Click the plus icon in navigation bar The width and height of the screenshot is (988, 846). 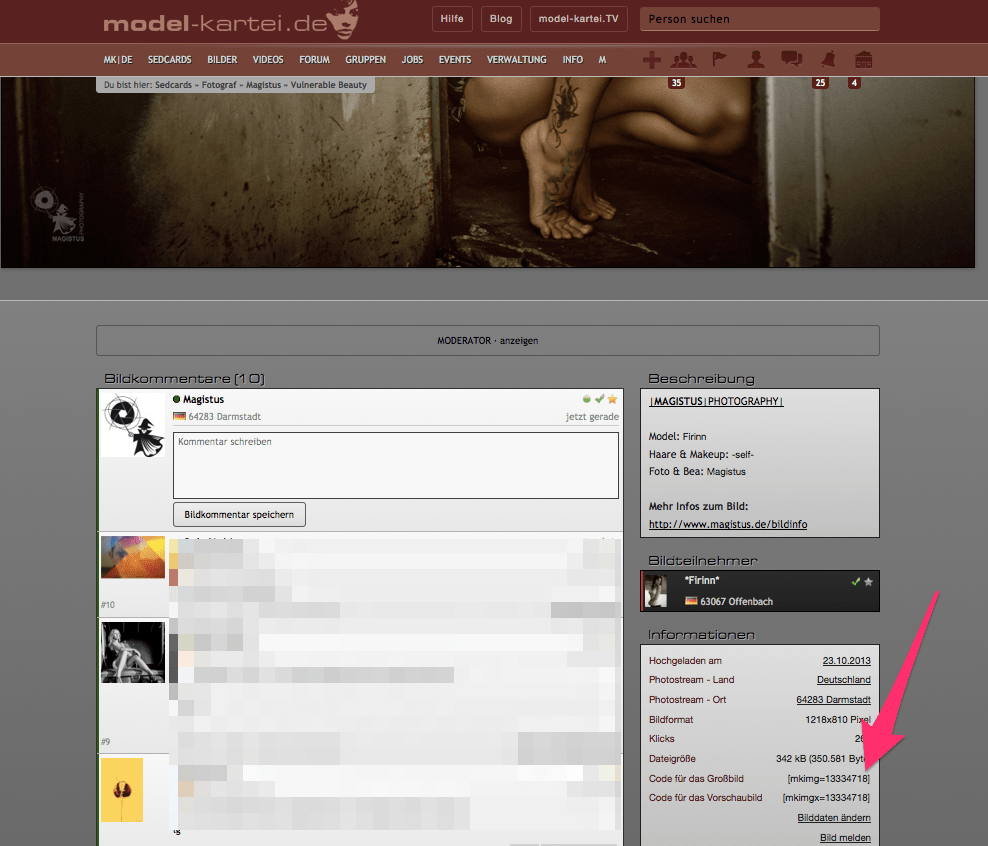coord(651,60)
